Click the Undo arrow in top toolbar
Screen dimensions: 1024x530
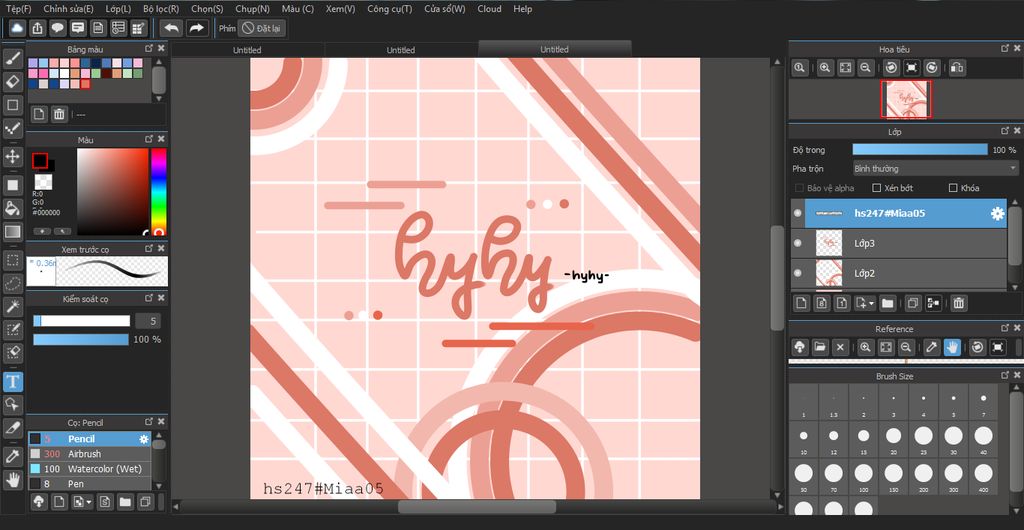[x=171, y=28]
